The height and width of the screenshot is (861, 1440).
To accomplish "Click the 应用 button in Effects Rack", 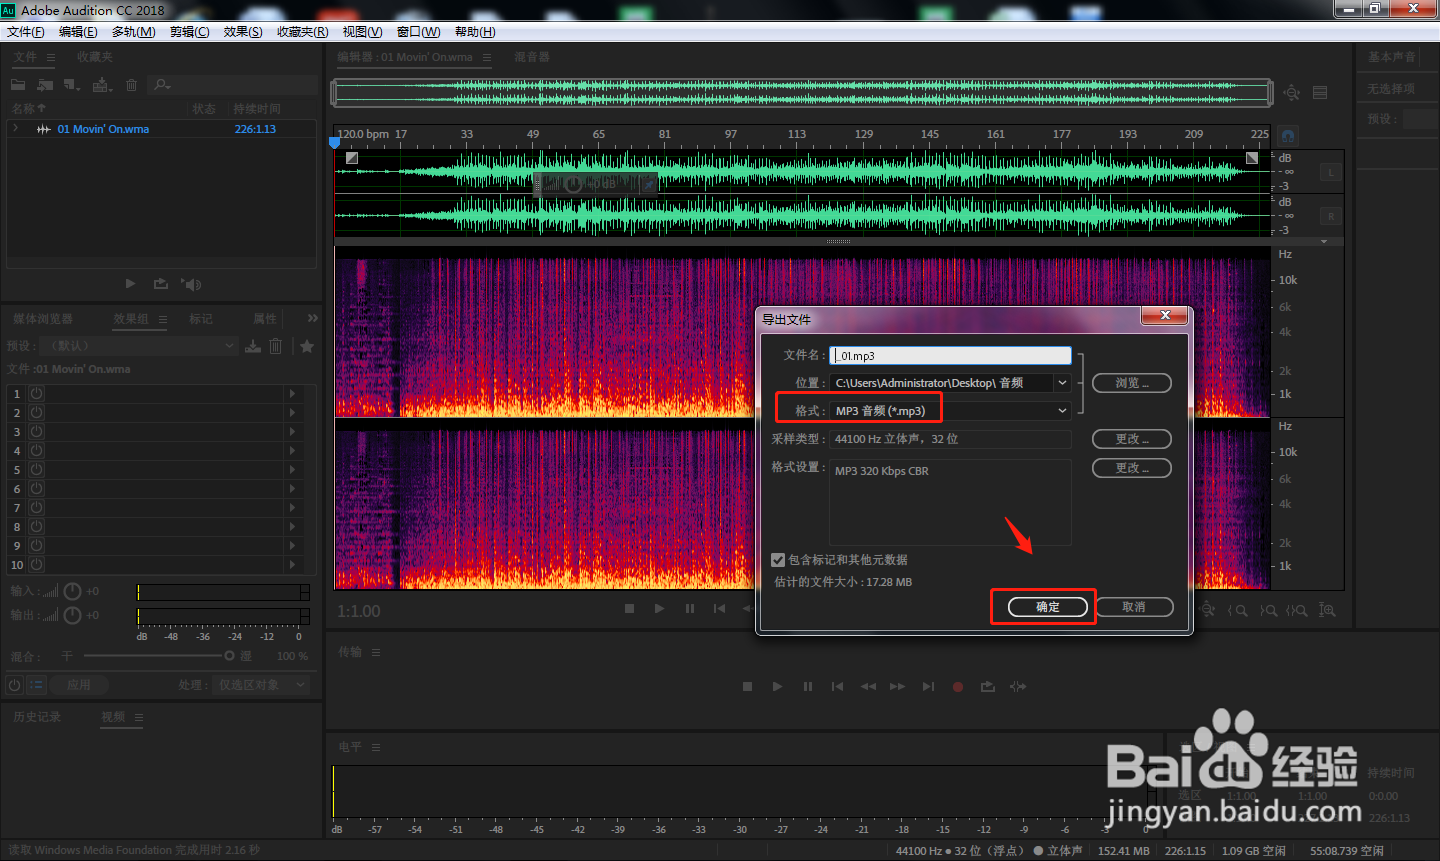I will (79, 685).
